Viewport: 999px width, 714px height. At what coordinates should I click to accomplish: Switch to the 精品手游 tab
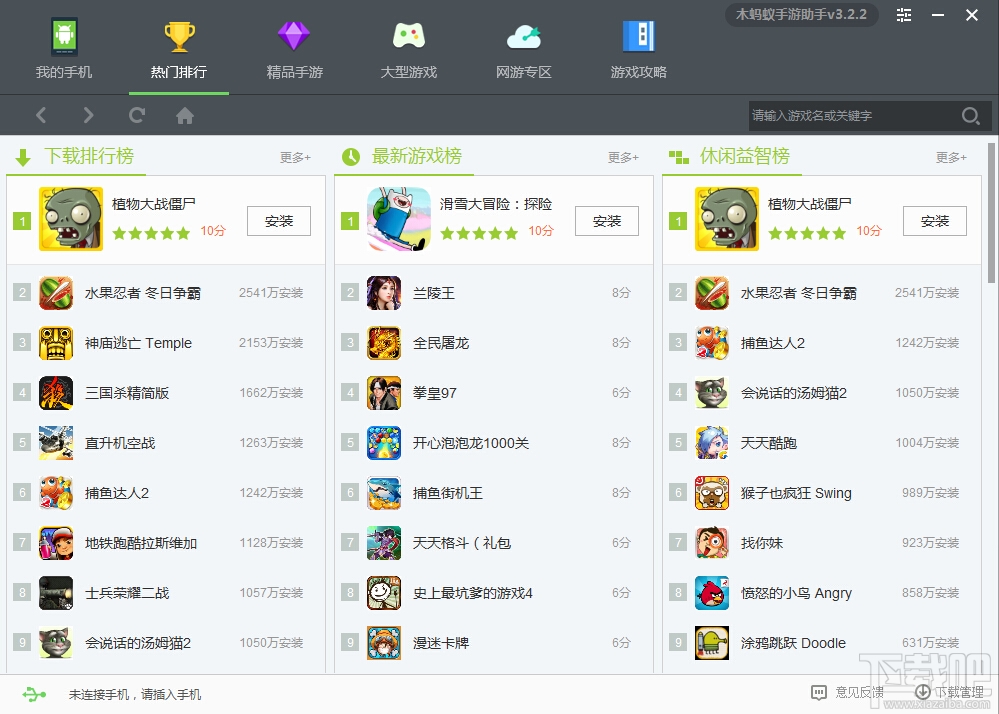point(294,50)
